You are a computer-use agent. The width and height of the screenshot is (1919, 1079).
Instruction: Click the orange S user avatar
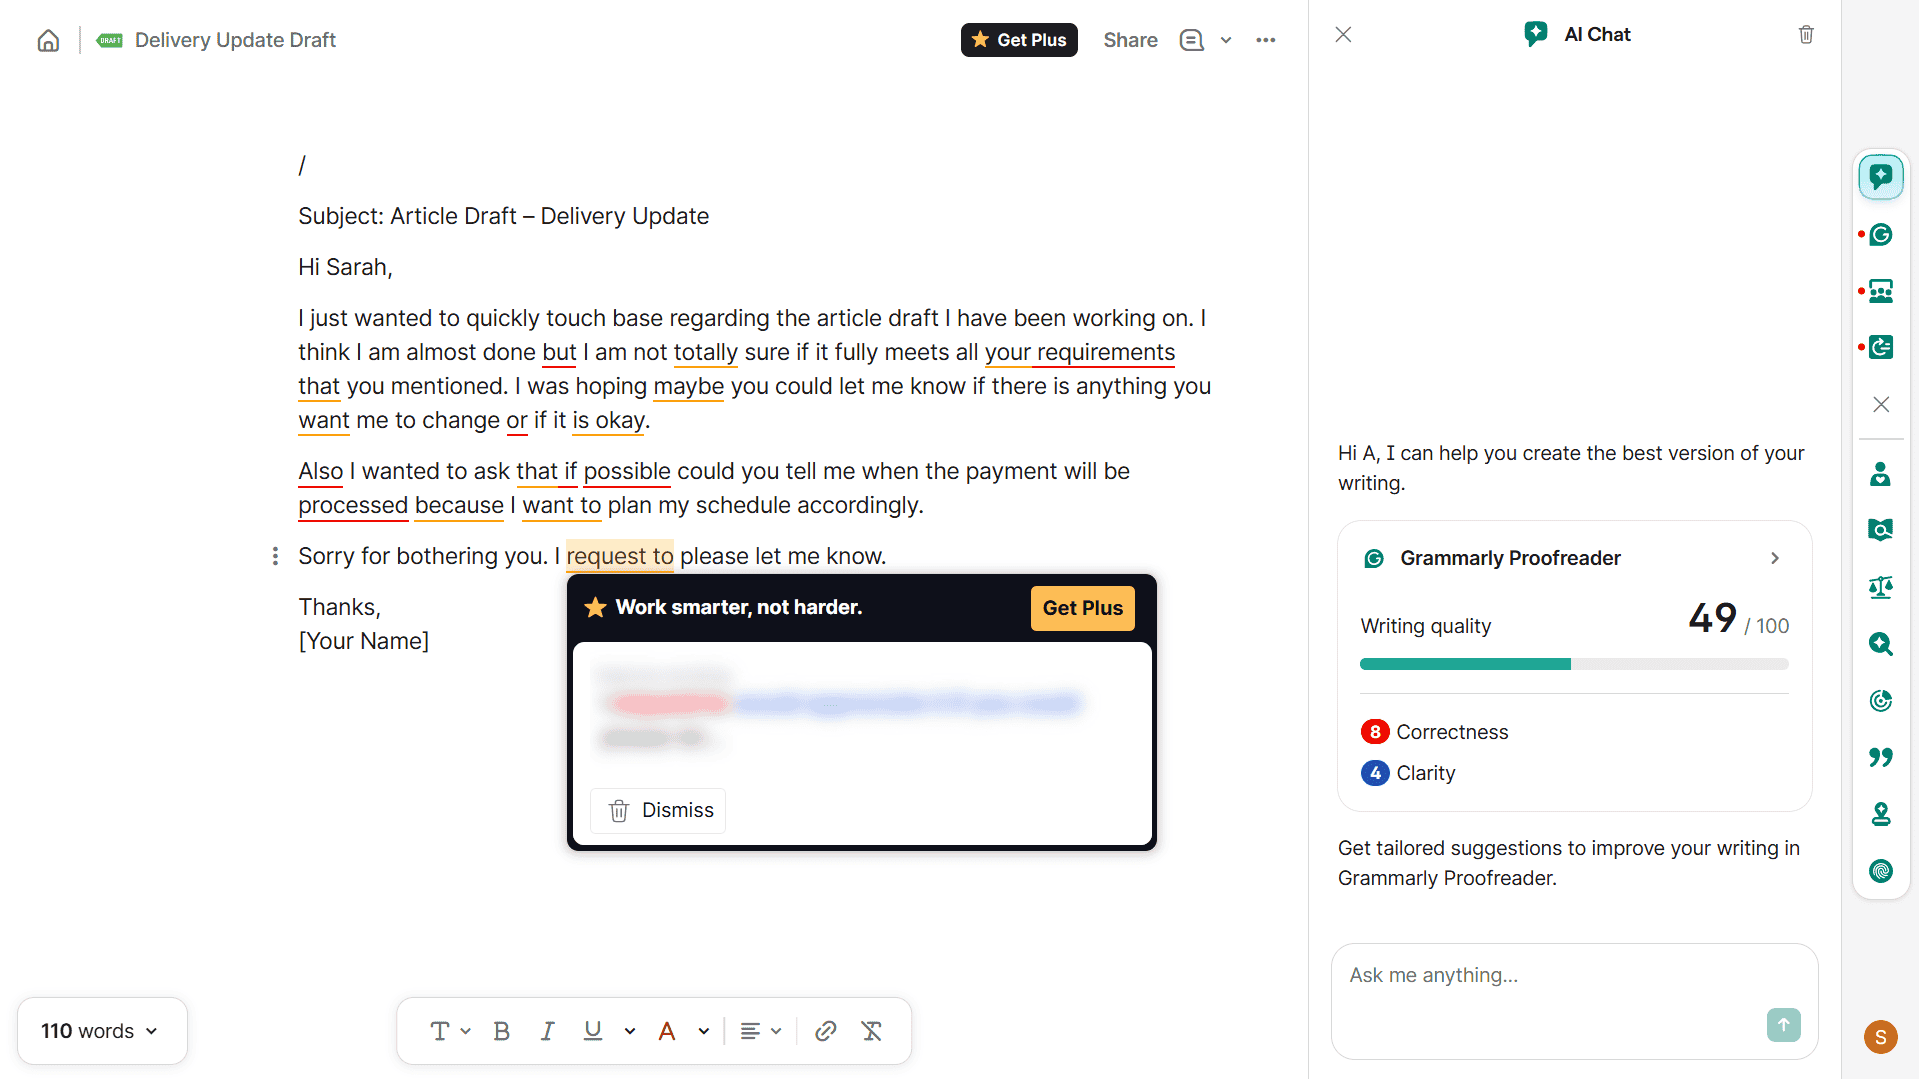tap(1880, 1037)
